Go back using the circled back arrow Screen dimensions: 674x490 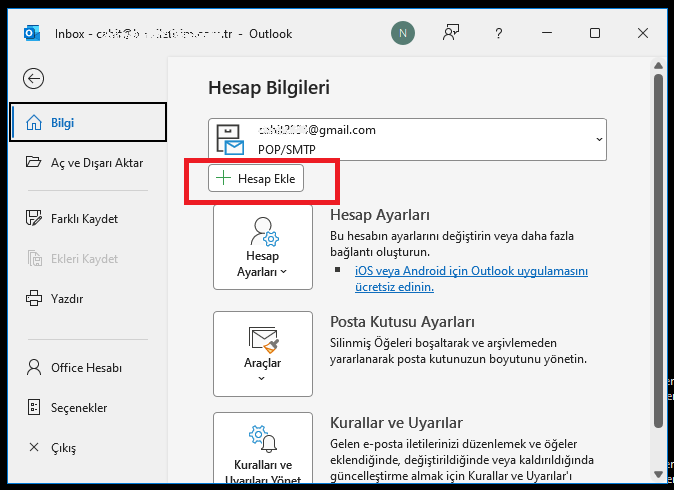34,79
